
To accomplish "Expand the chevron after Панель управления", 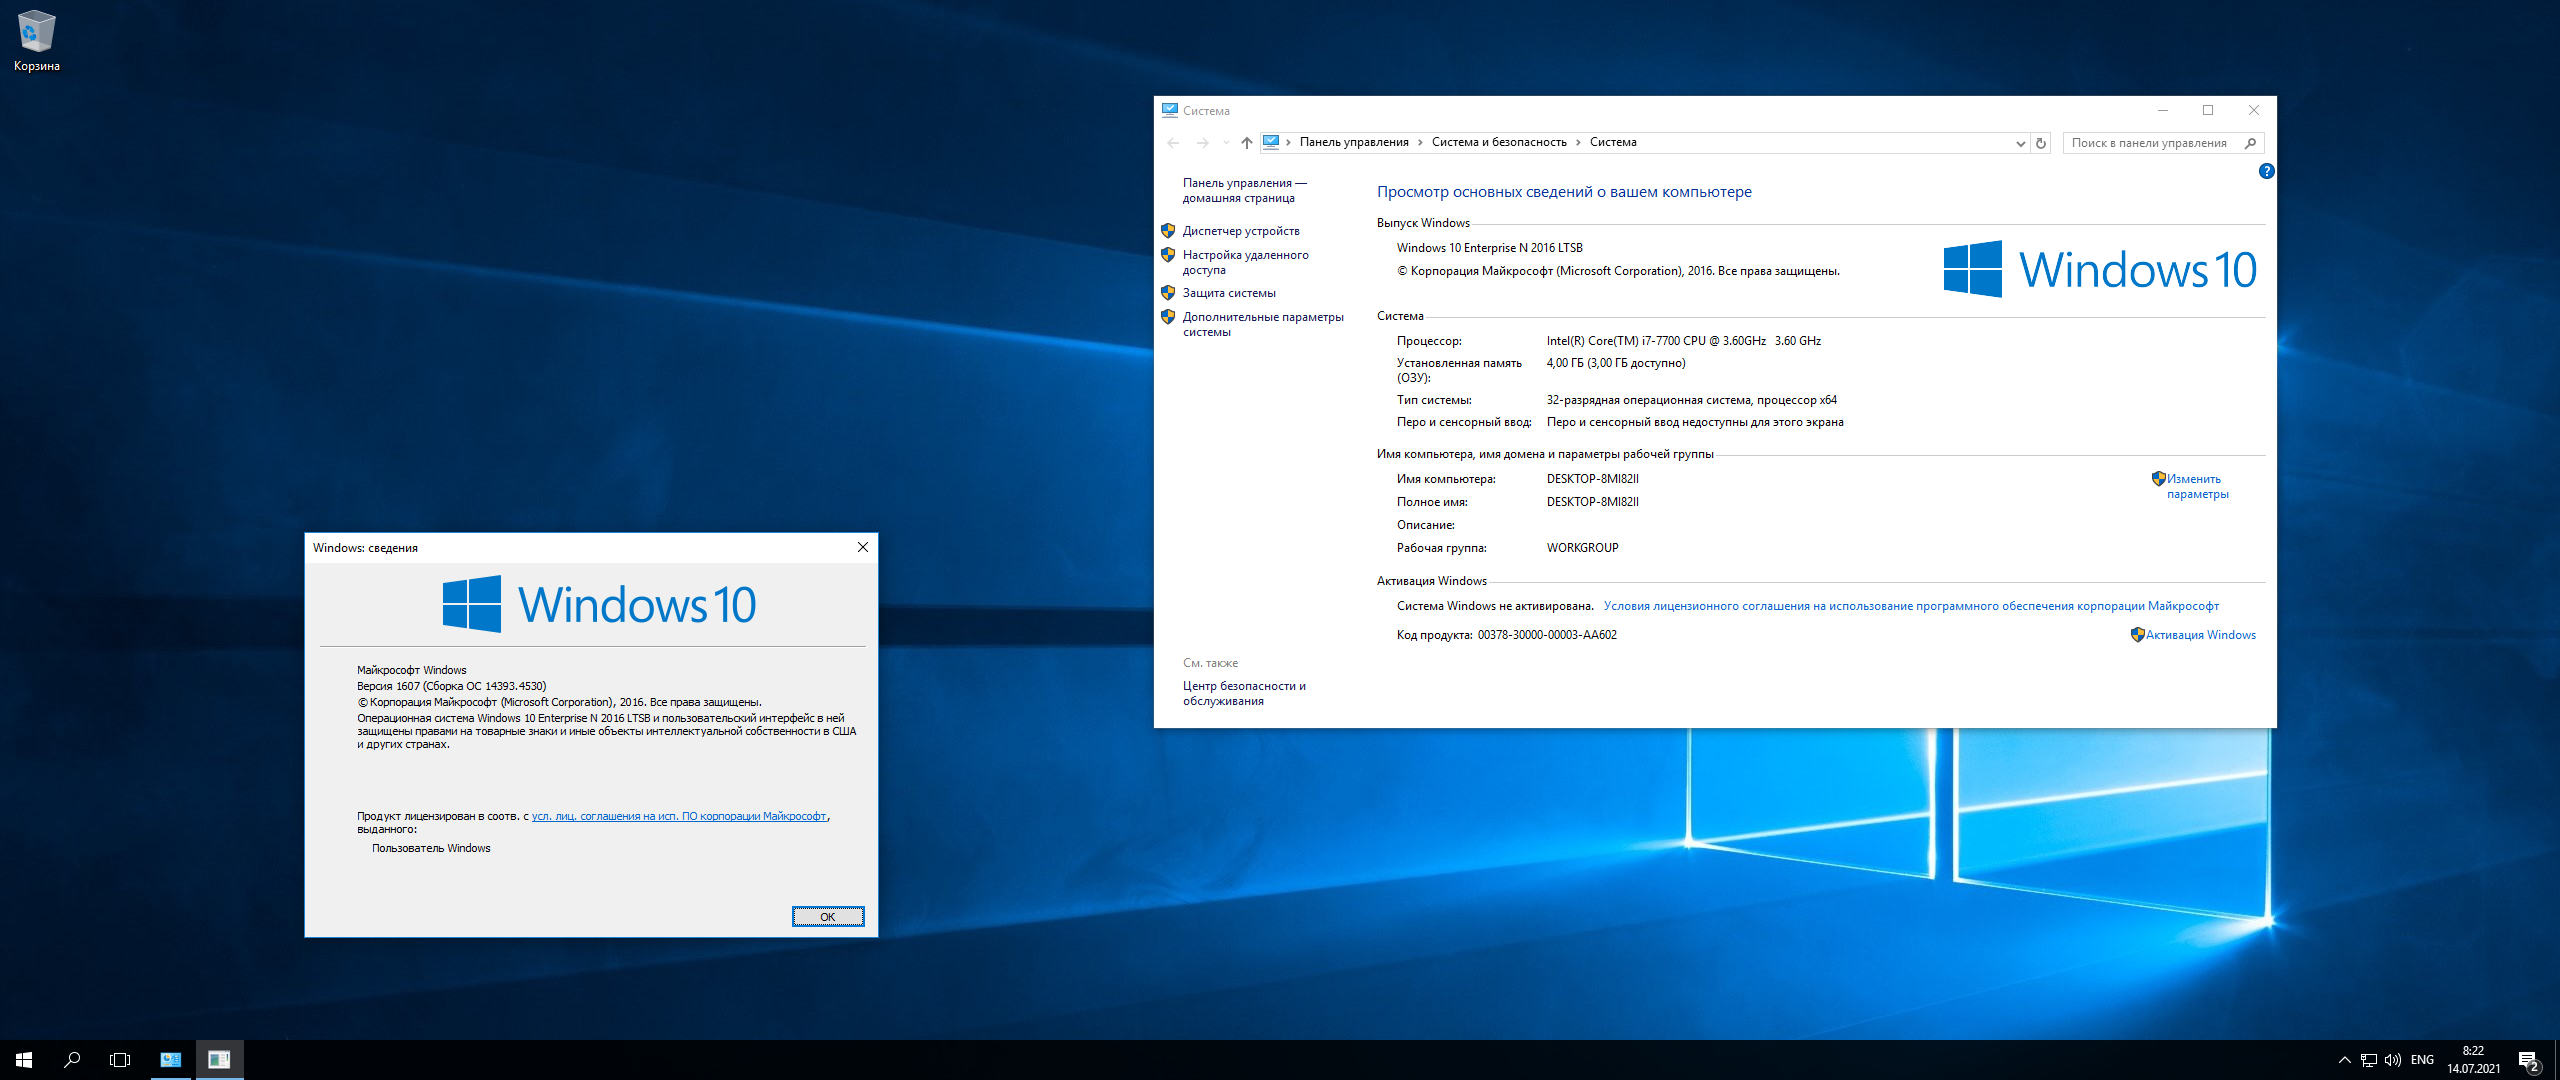I will pyautogui.click(x=1420, y=142).
